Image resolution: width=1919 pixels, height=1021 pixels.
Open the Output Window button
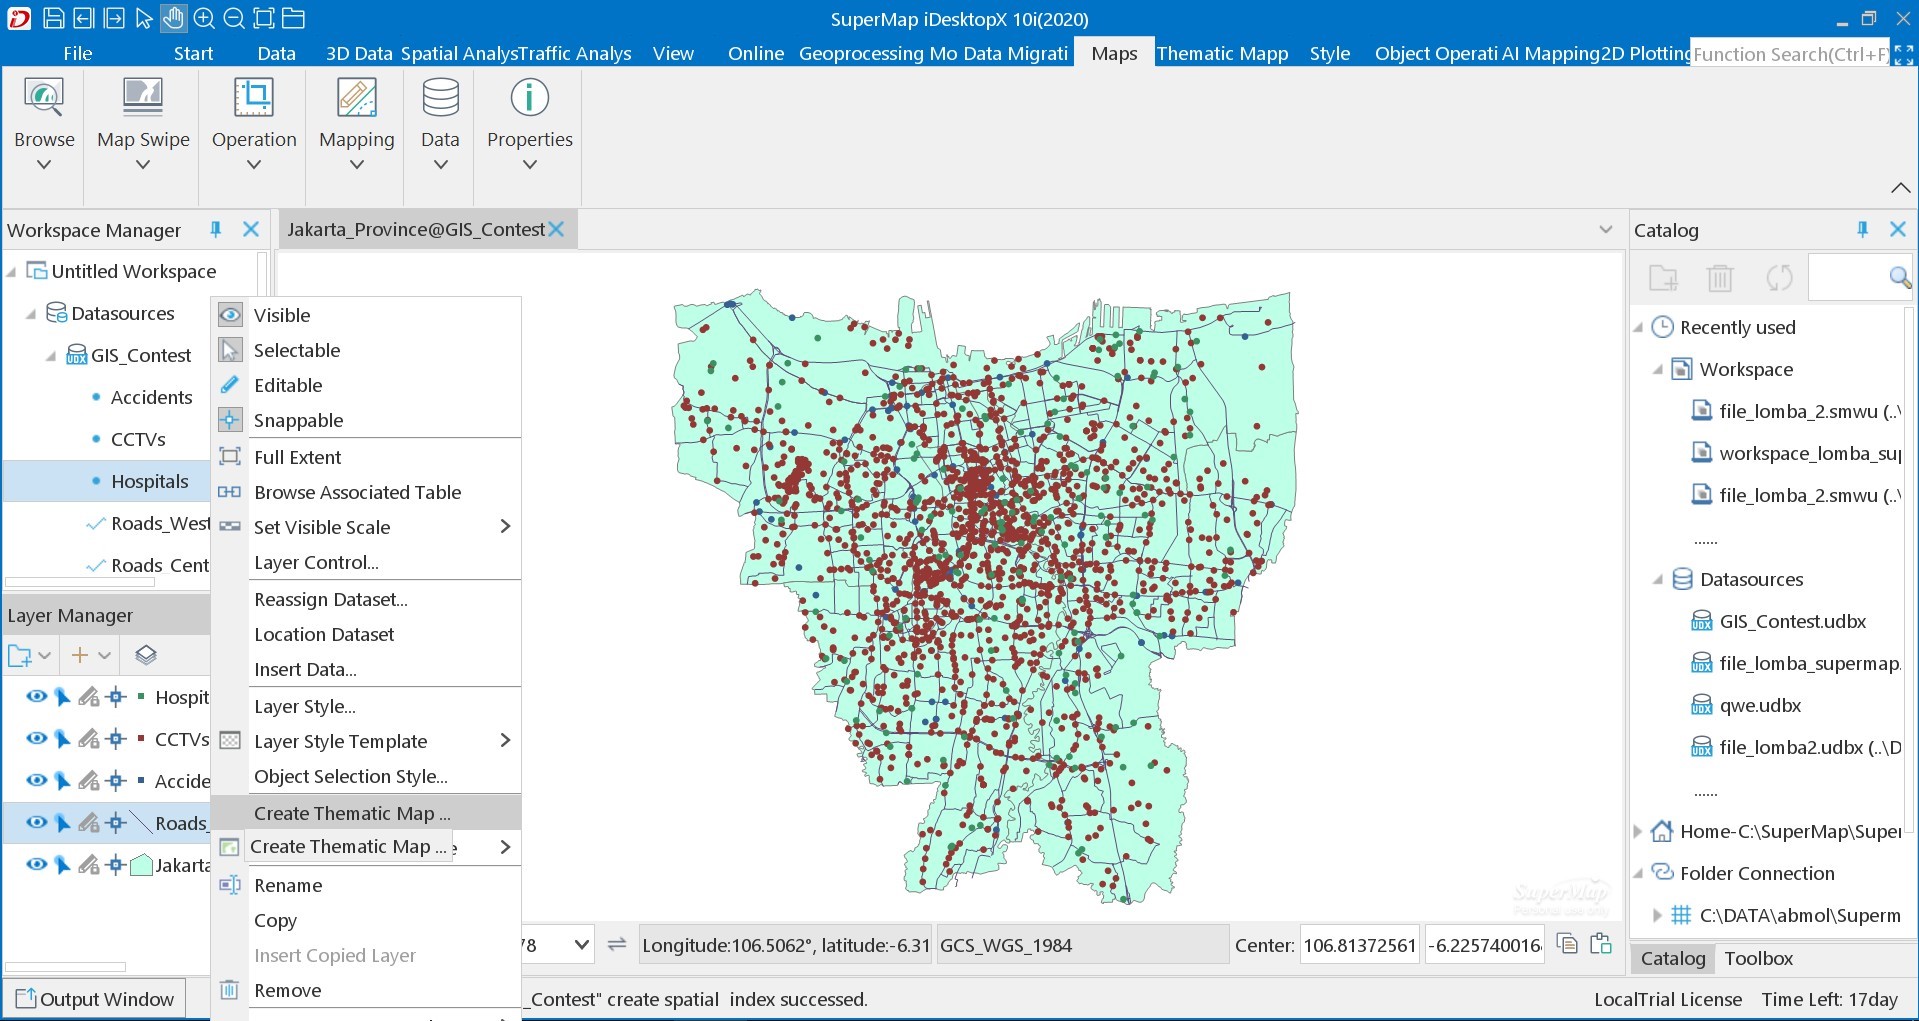[x=95, y=999]
